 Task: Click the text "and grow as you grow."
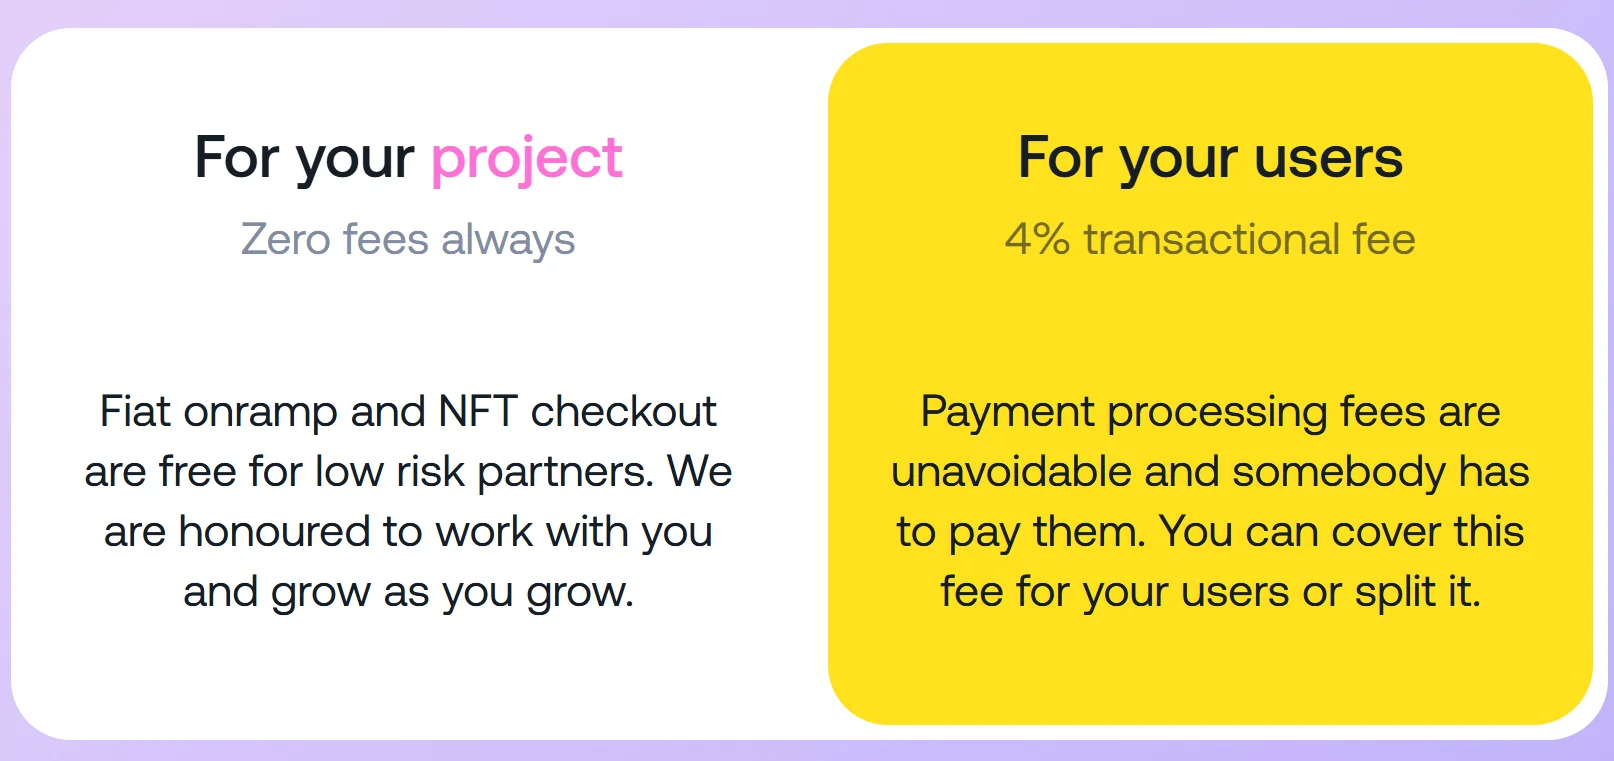(408, 592)
